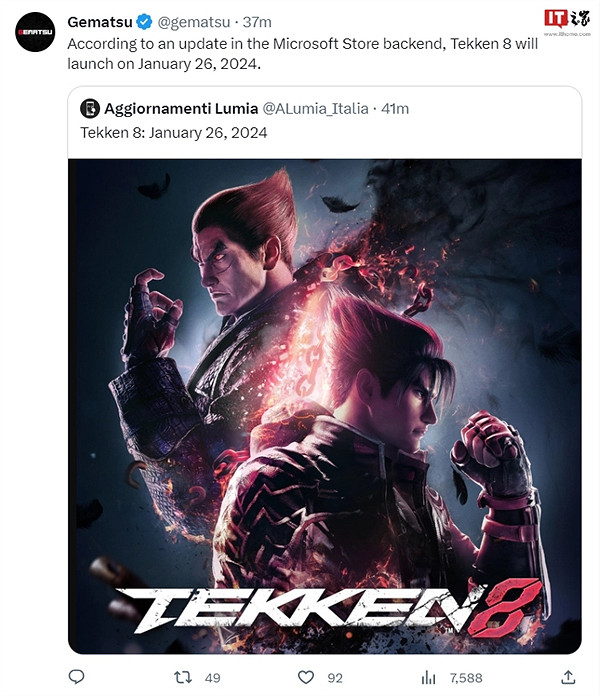
Task: Open the 7,588 view count
Action: 466,677
